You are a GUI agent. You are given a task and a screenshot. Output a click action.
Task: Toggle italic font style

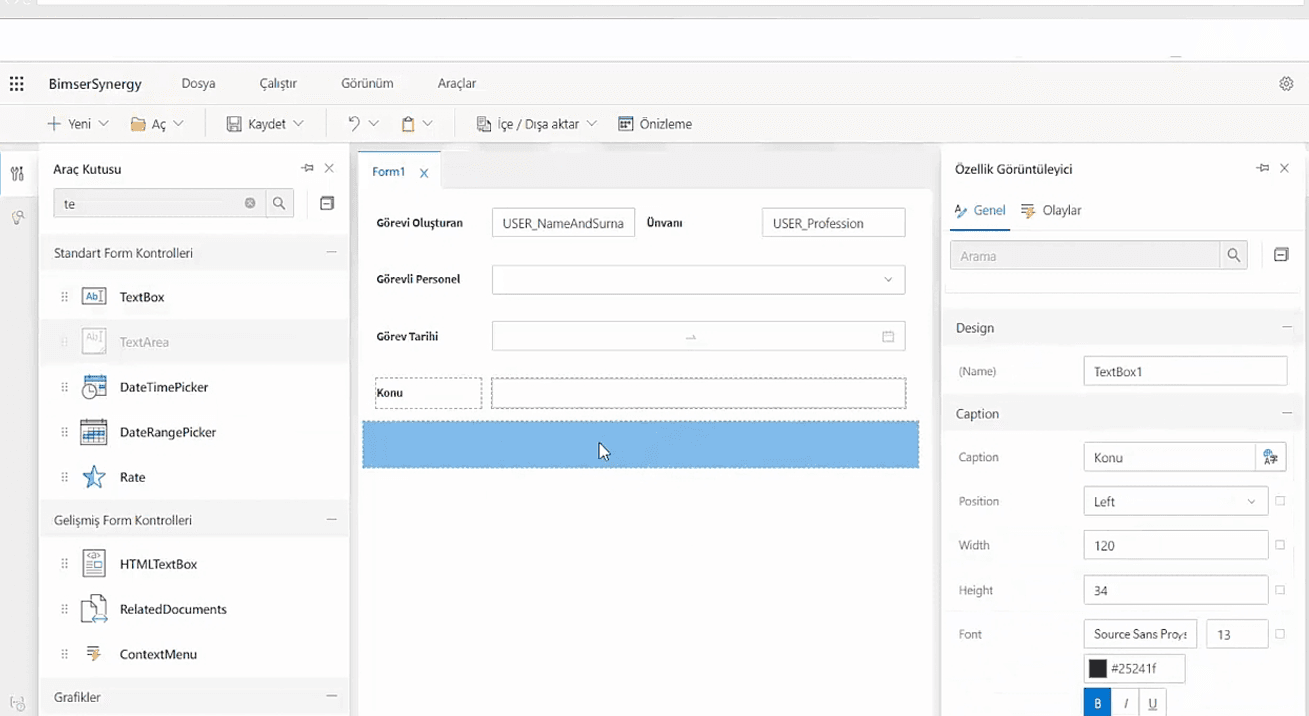pos(1125,703)
